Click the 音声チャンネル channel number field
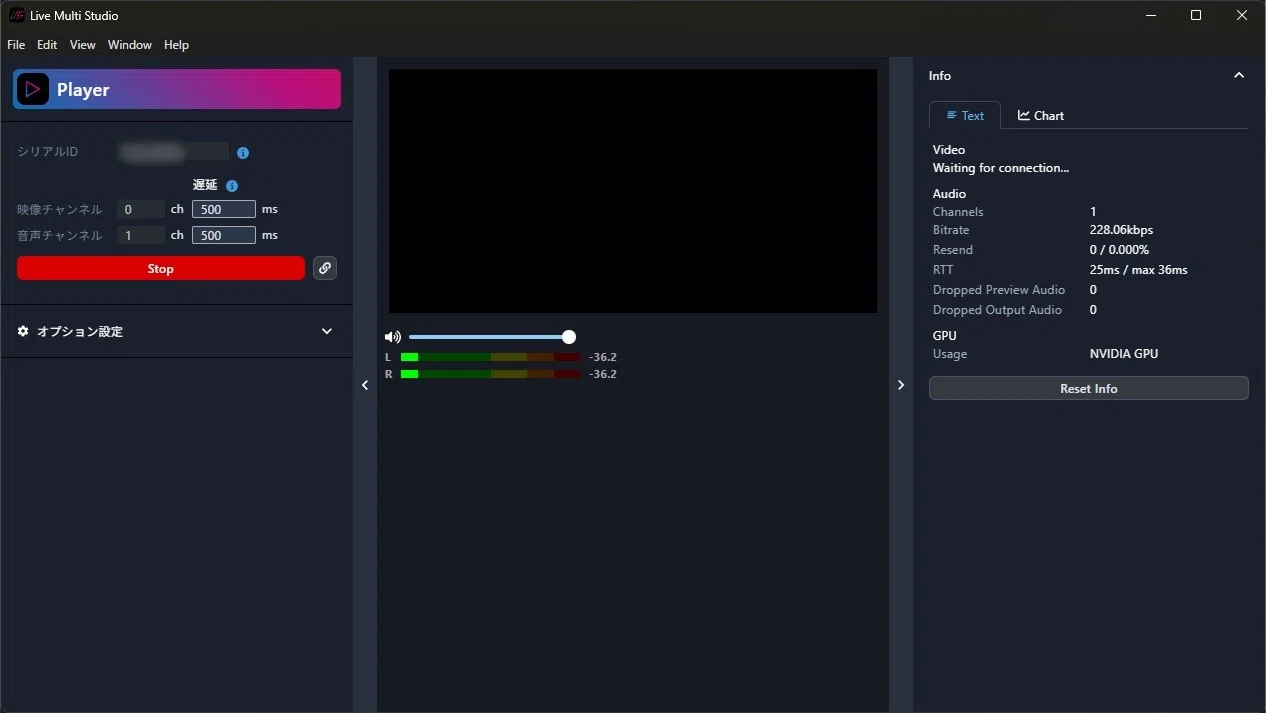 coord(140,235)
